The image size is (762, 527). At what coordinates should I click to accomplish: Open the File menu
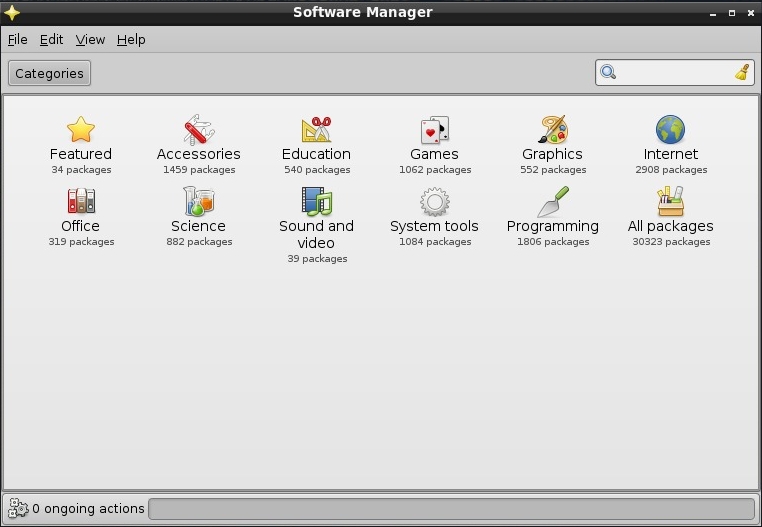tap(17, 40)
